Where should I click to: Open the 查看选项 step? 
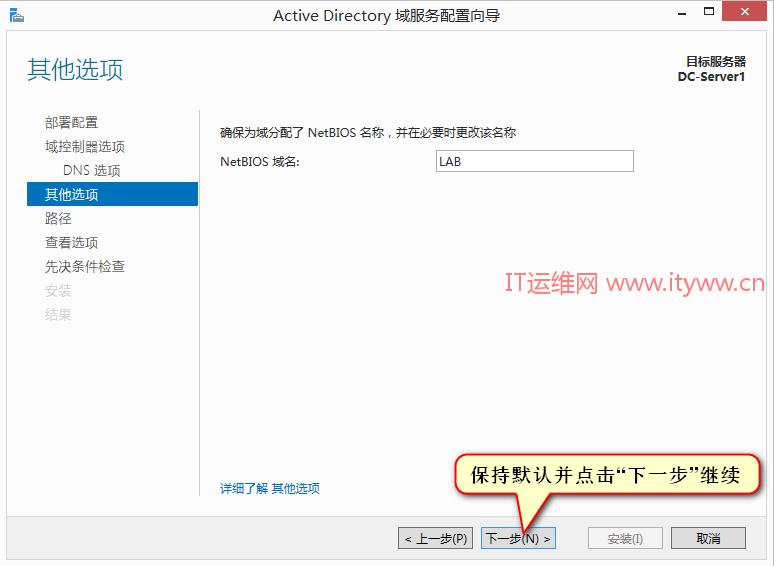(72, 243)
